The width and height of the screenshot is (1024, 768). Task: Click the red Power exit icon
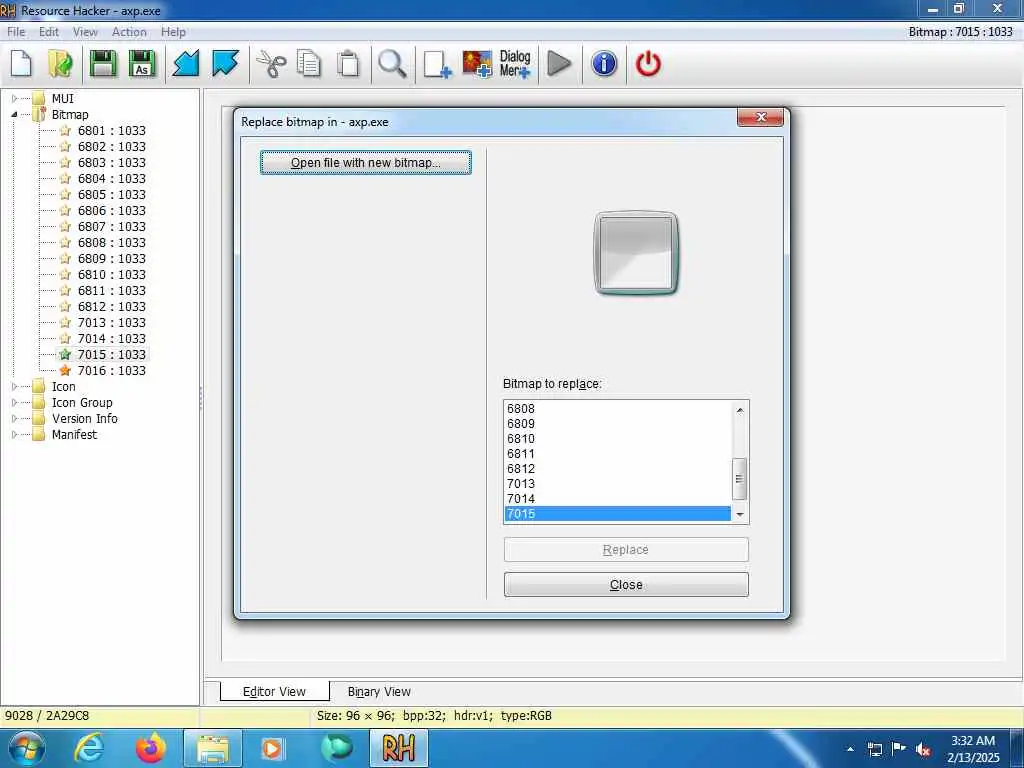point(648,64)
